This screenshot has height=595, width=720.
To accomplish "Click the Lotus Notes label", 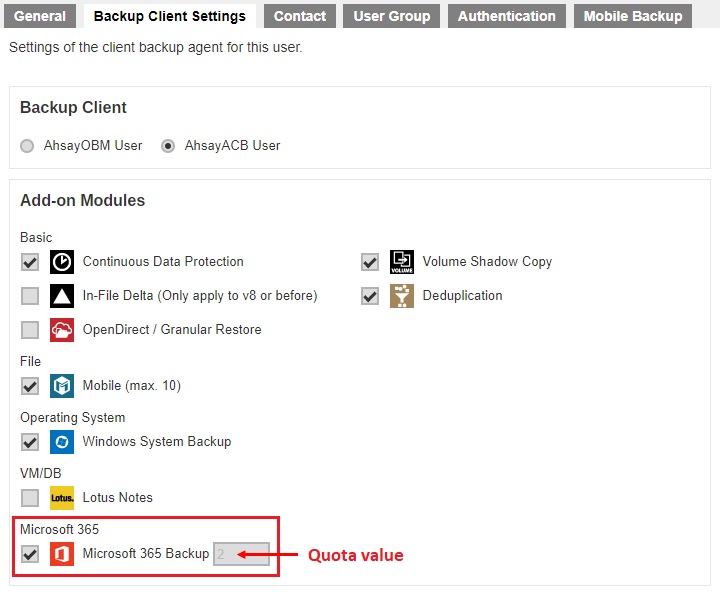I will [x=118, y=498].
